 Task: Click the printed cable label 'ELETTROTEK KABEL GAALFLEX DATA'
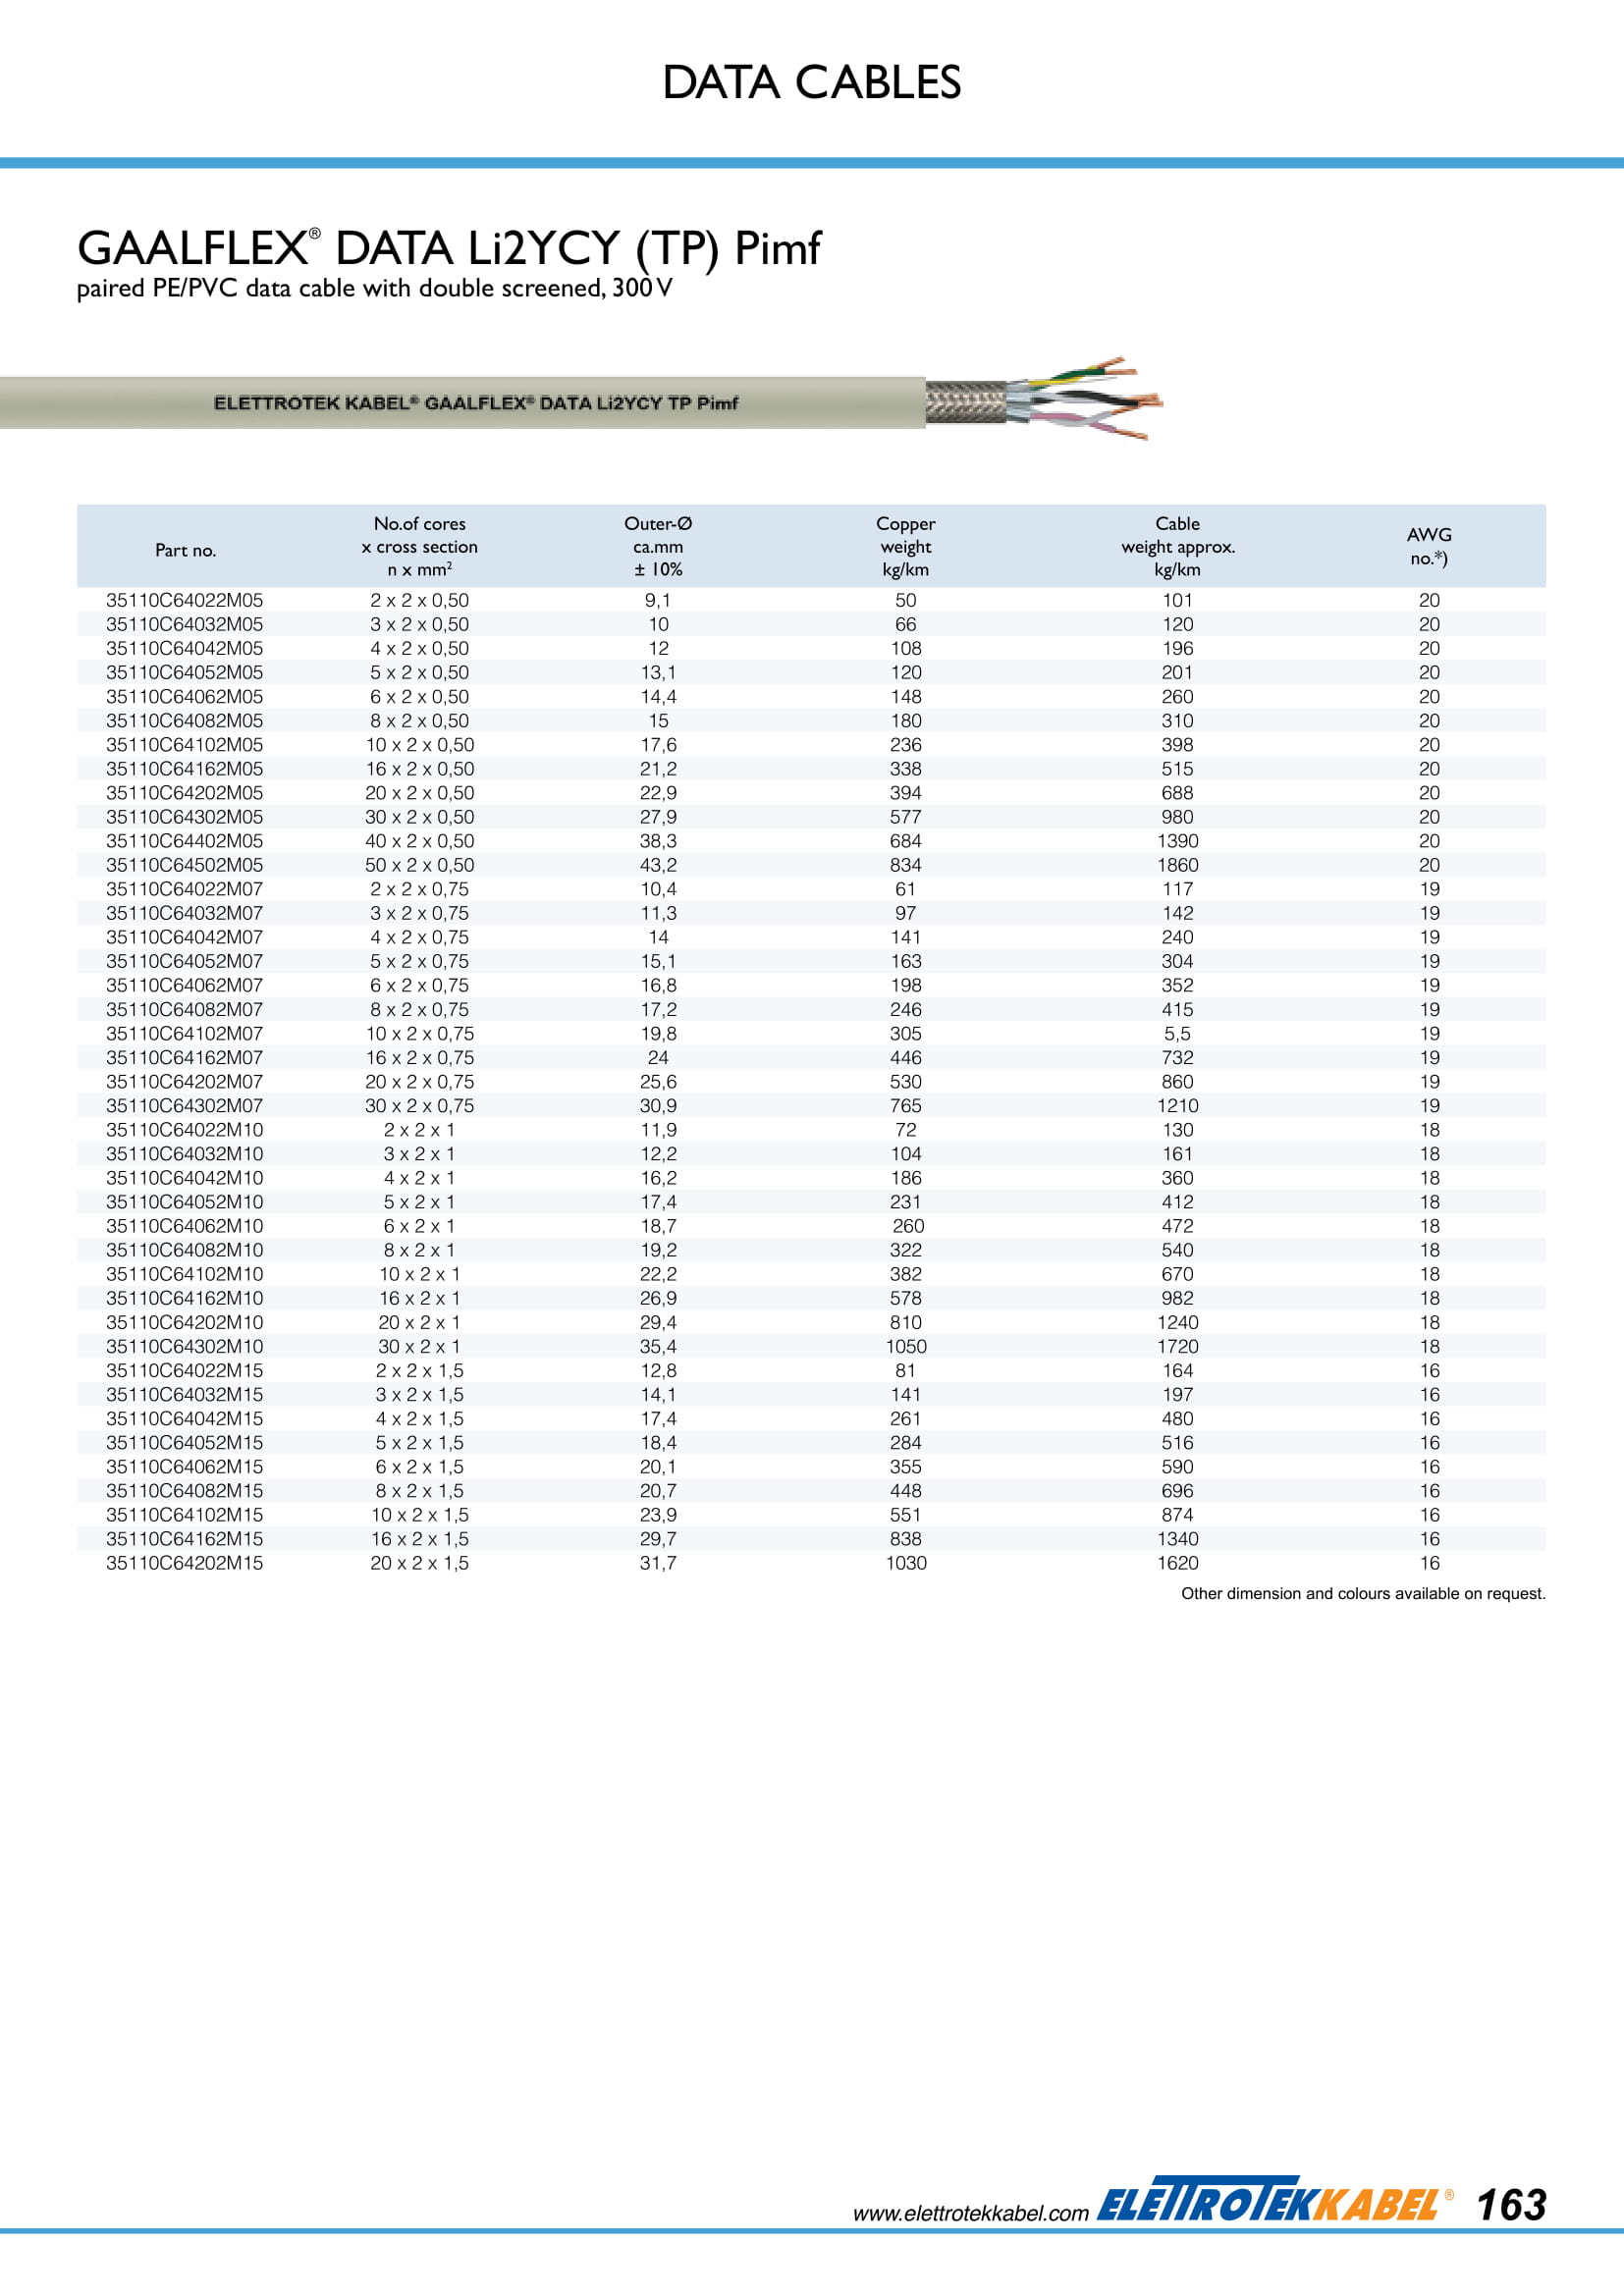[x=476, y=403]
